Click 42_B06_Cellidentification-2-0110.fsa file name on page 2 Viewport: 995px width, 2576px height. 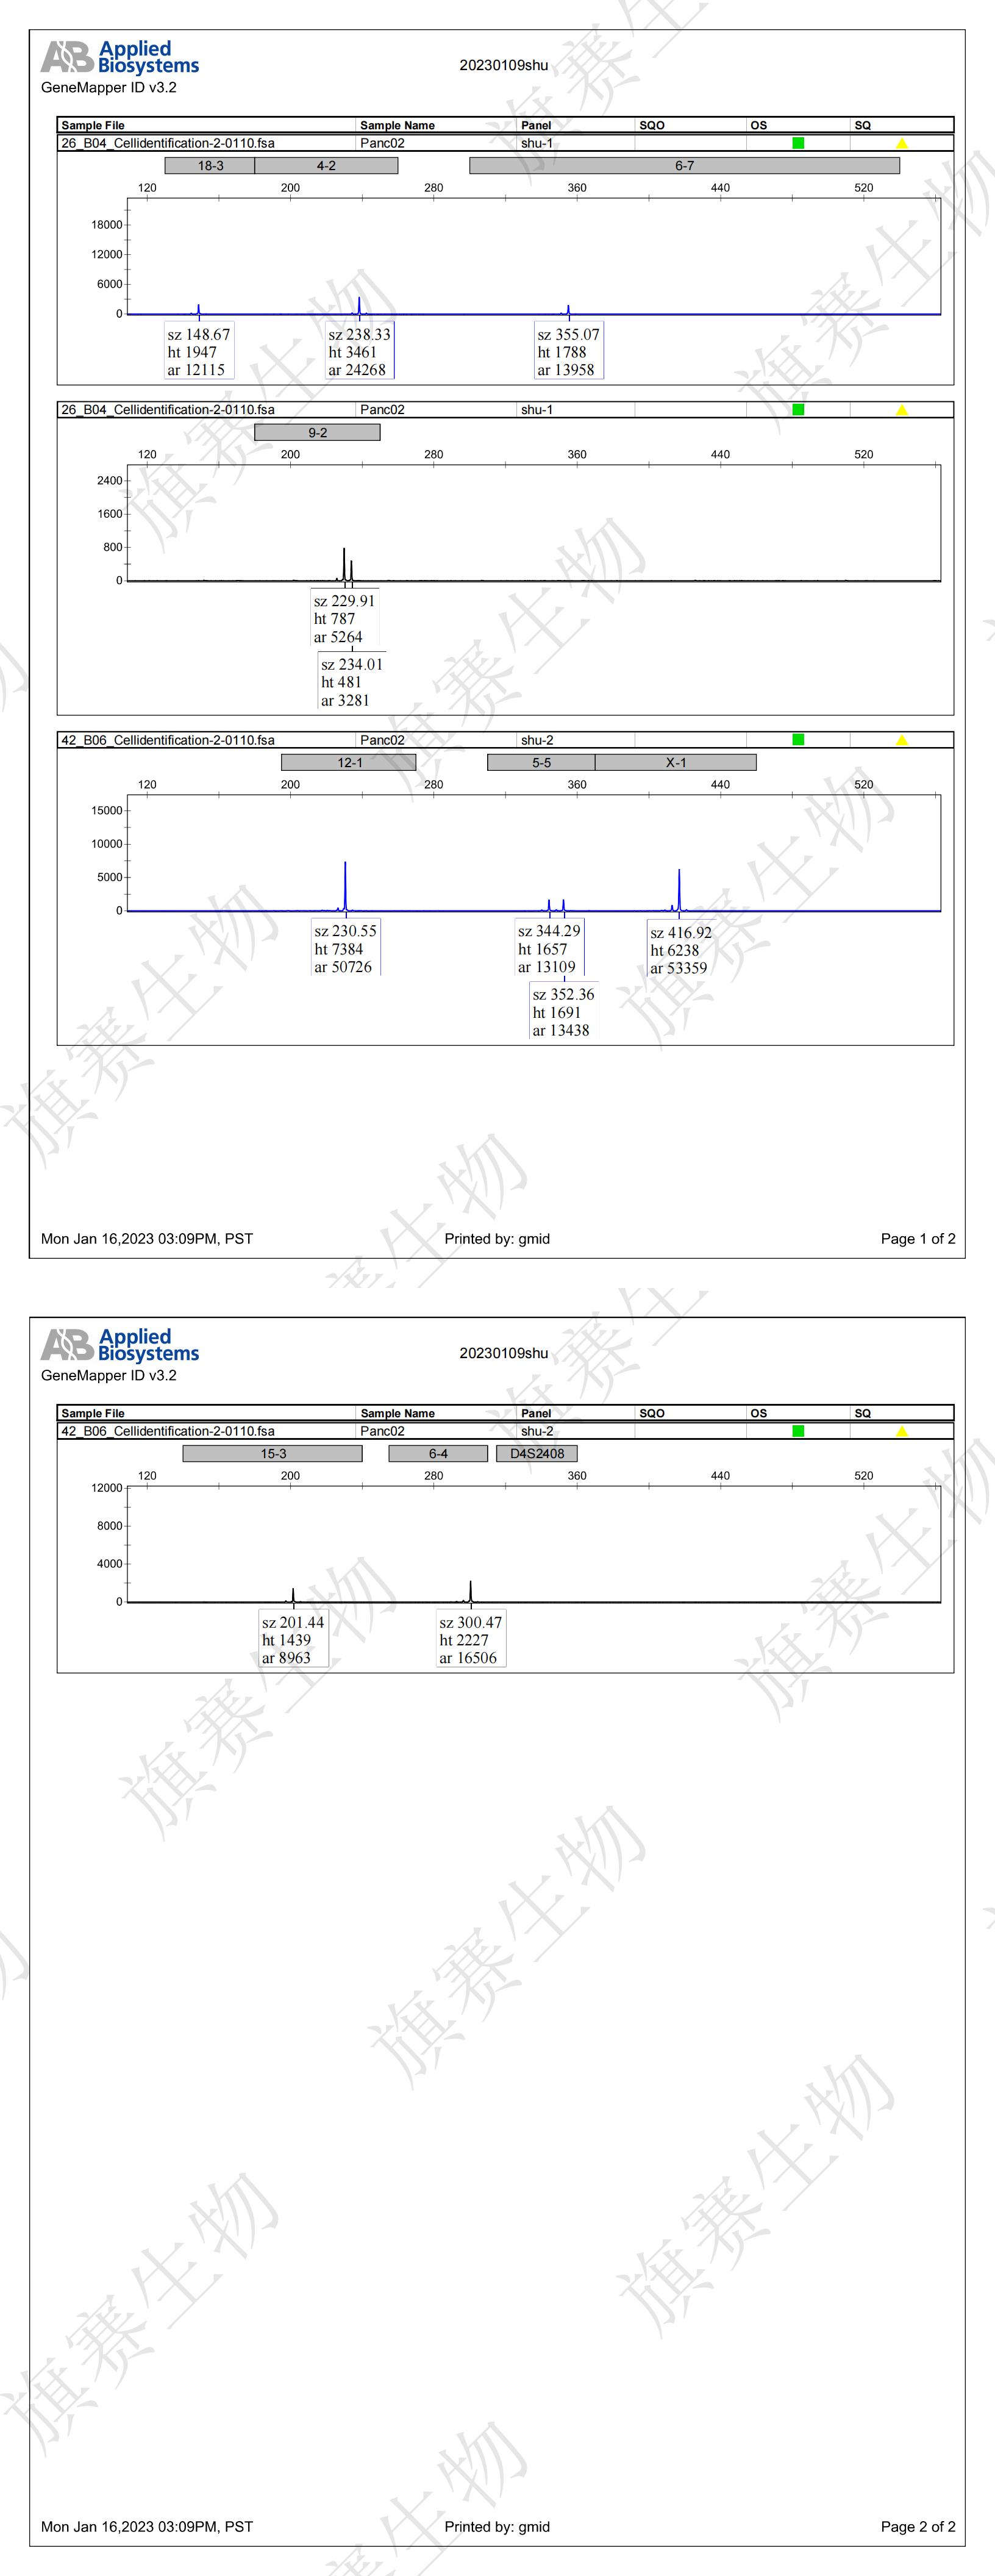[168, 1431]
